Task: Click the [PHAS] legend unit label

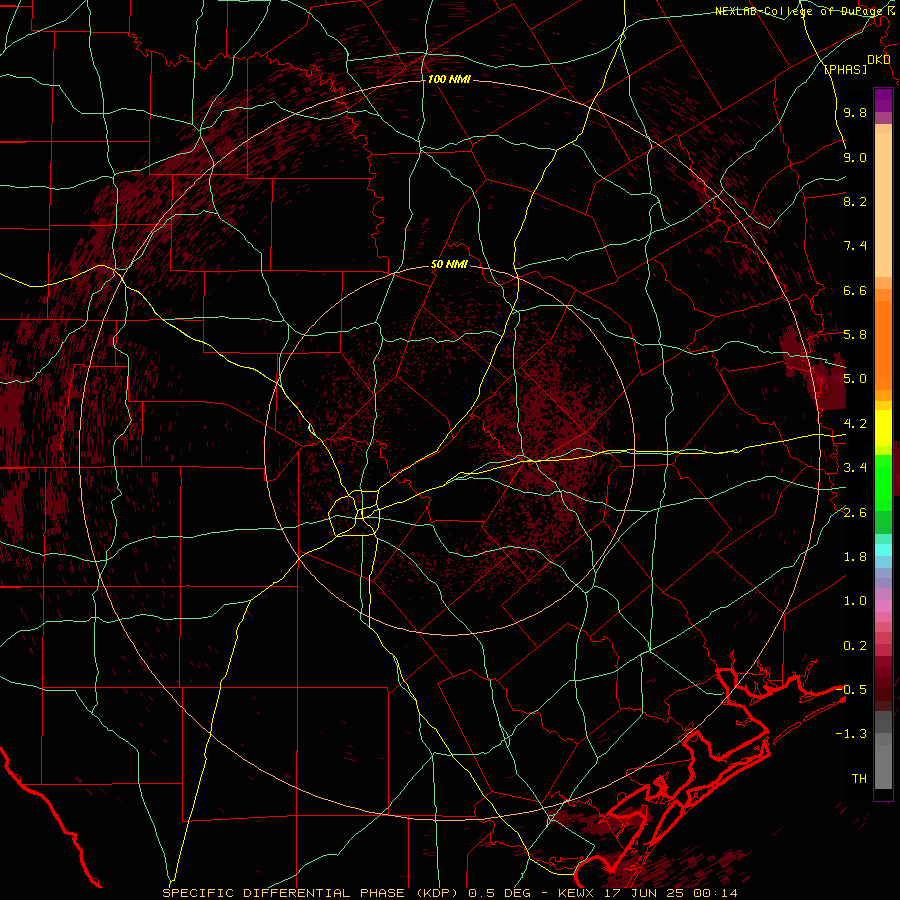Action: [x=845, y=69]
